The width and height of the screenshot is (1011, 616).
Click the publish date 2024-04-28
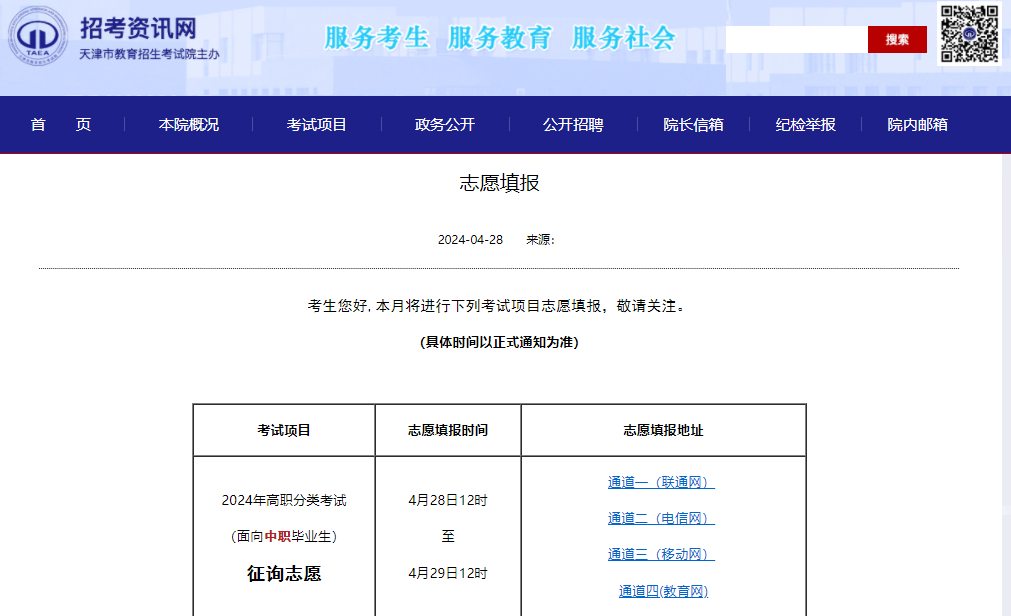coord(470,240)
